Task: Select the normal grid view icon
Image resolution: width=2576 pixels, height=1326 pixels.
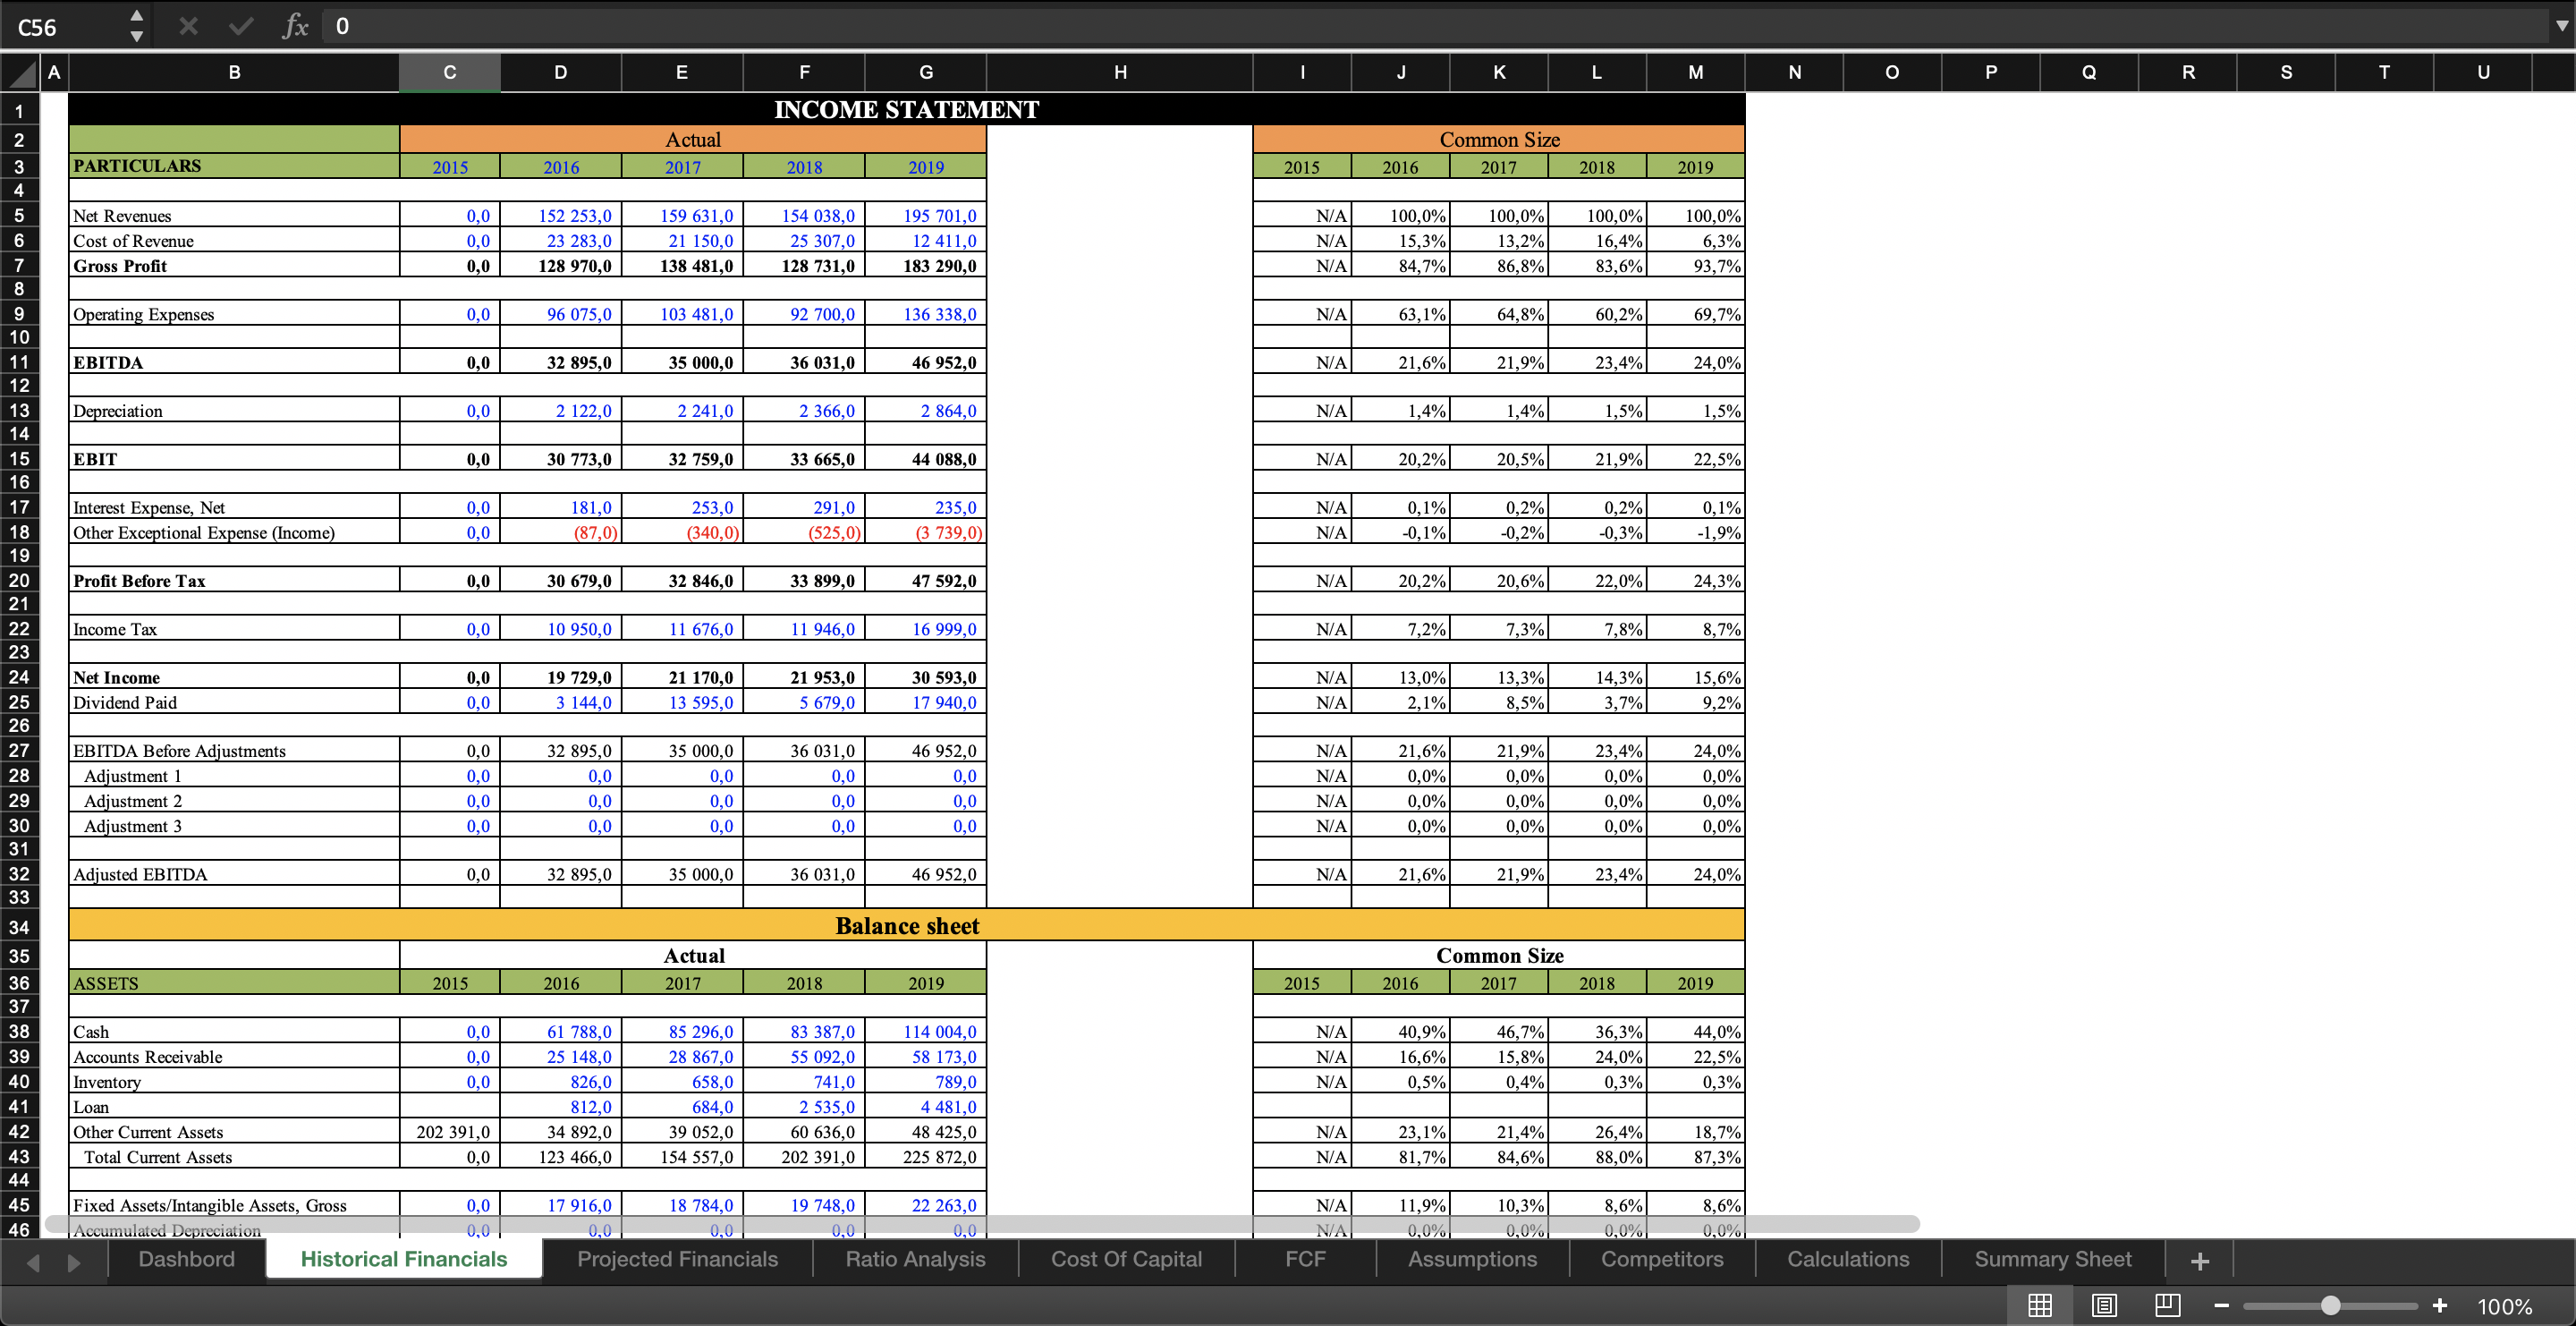Action: pos(2040,1305)
